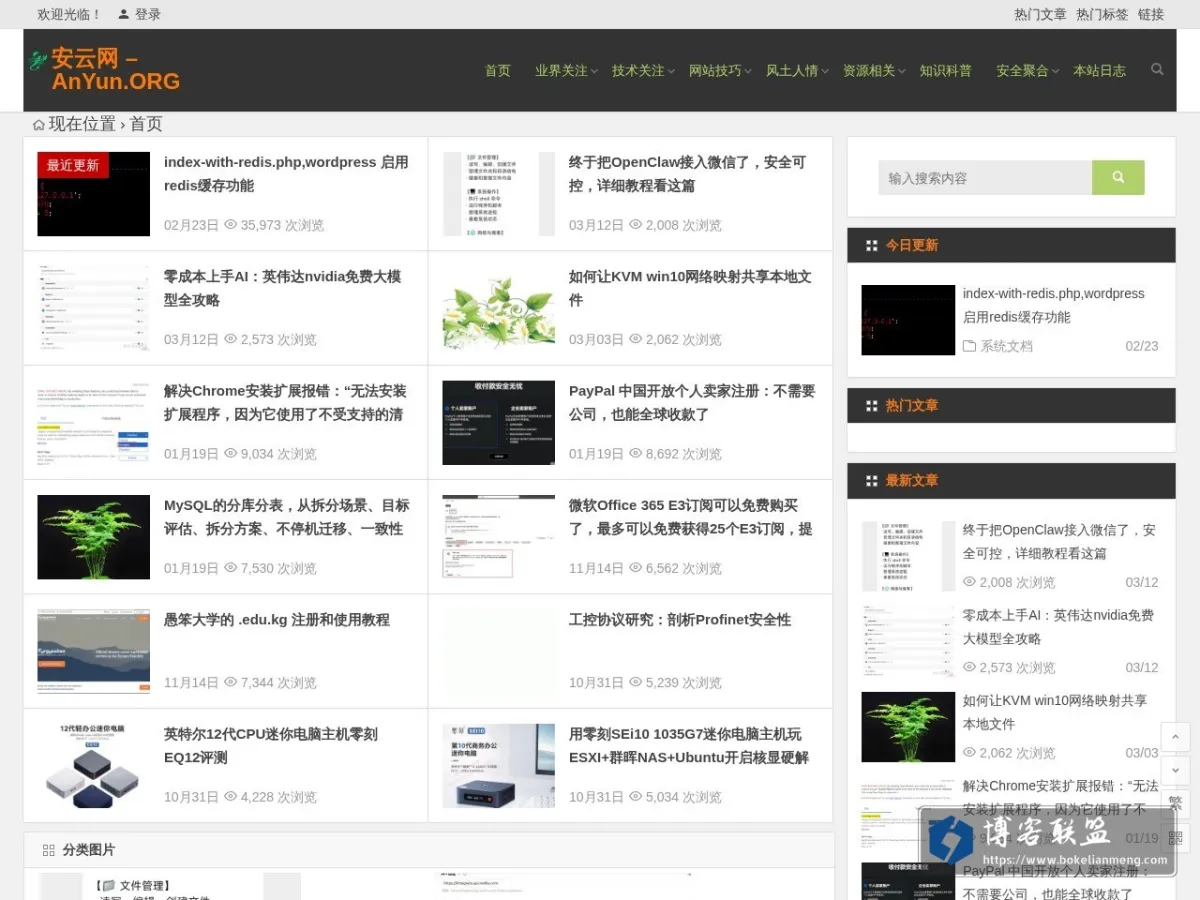Open 系统文档 category link in 今日更新

pos(1006,346)
